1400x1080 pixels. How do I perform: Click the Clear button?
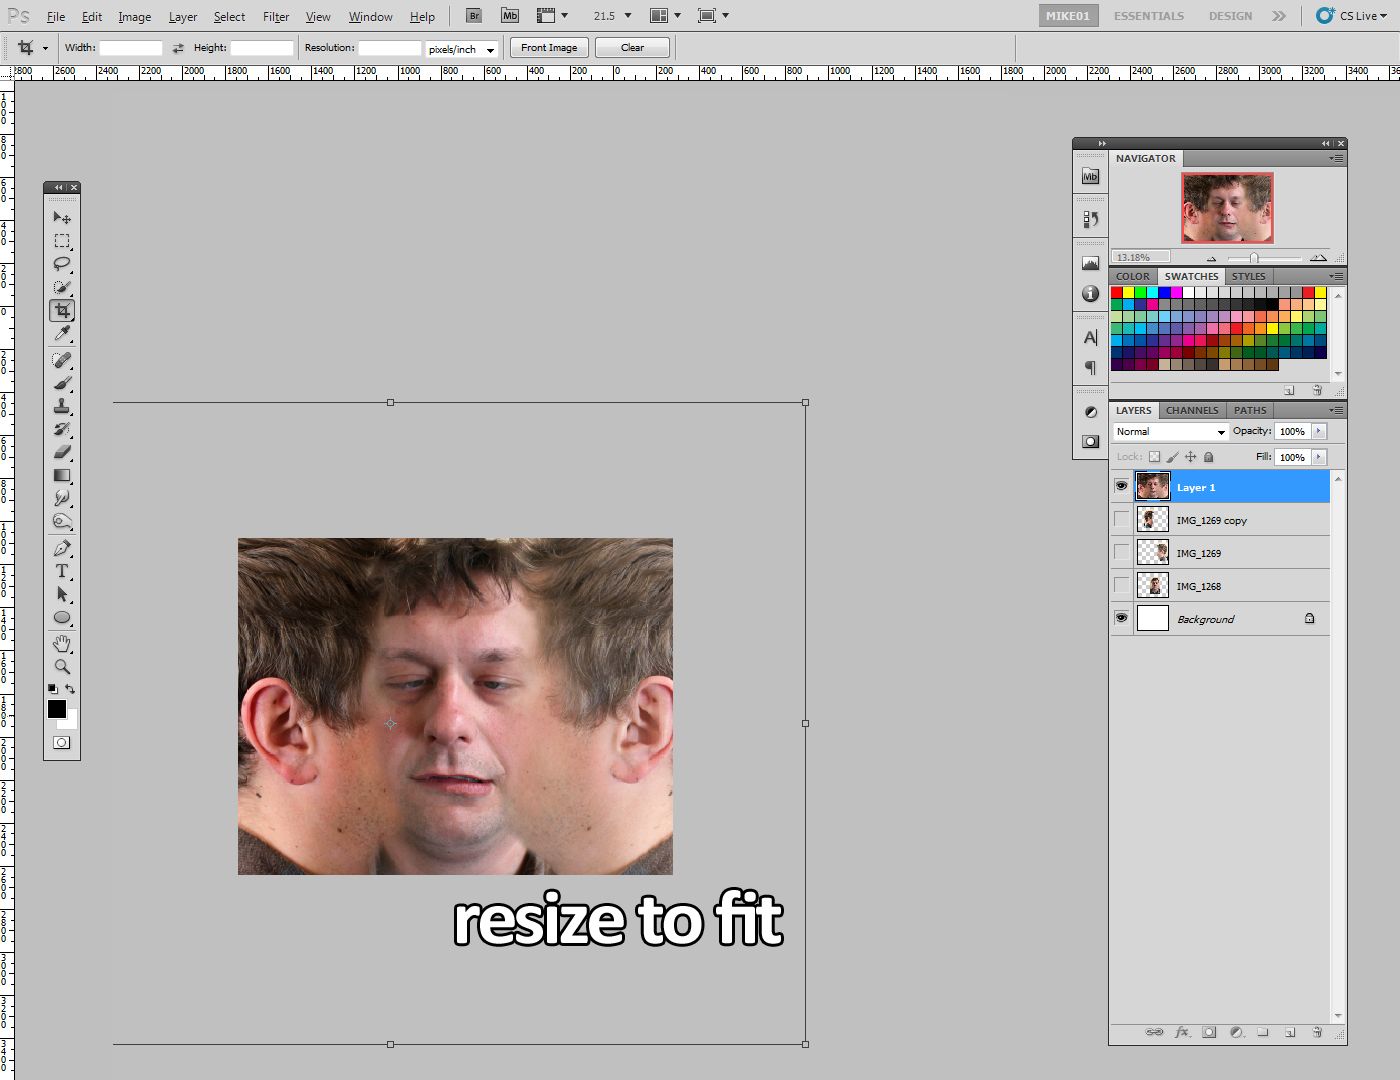click(632, 48)
